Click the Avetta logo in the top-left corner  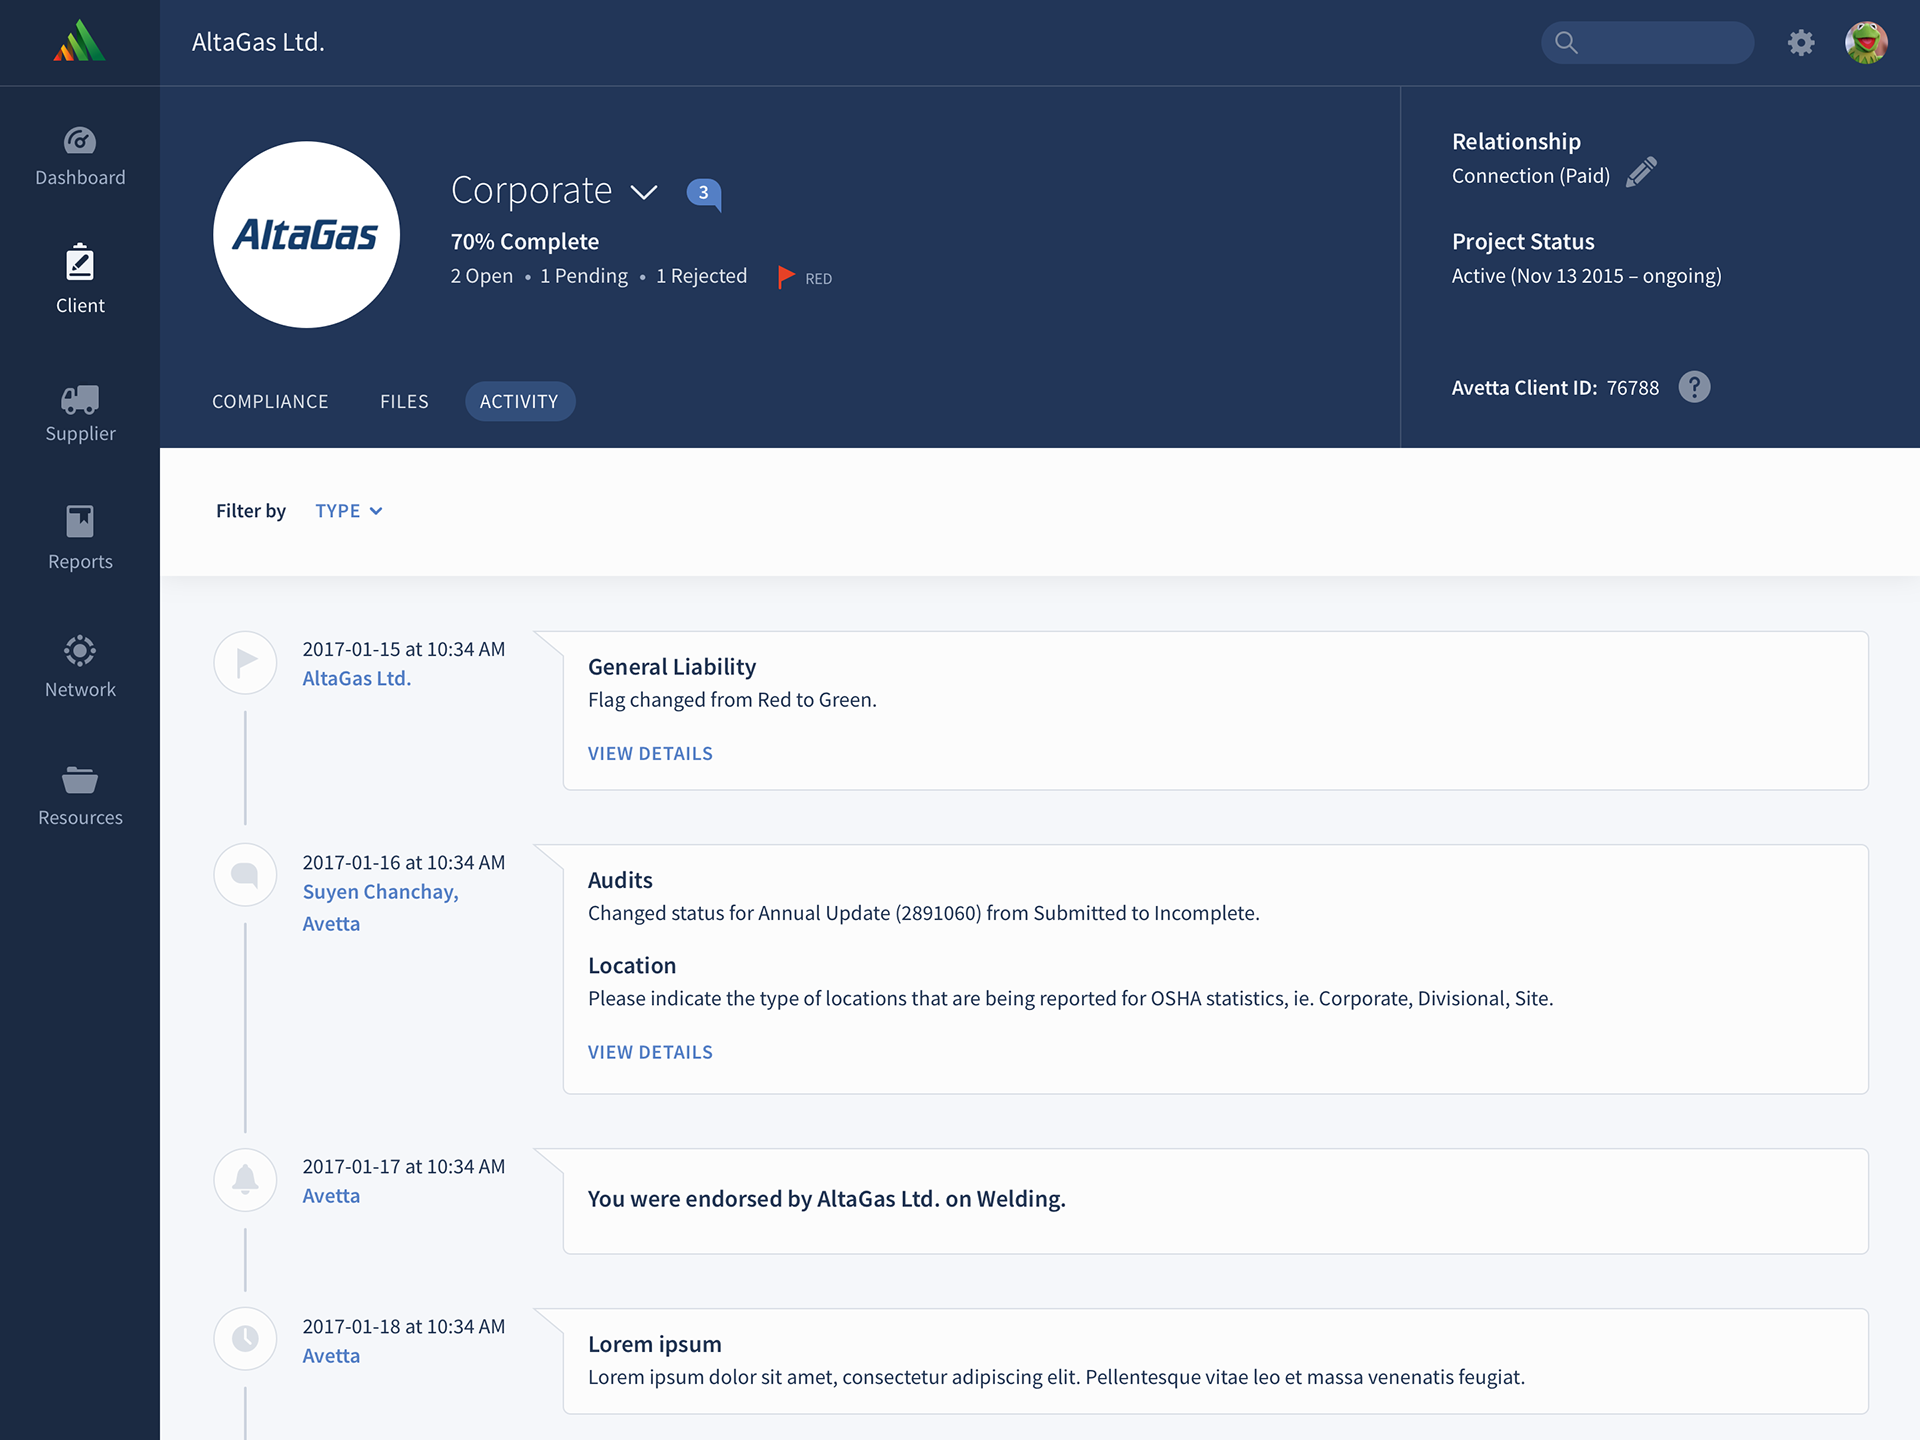click(79, 41)
